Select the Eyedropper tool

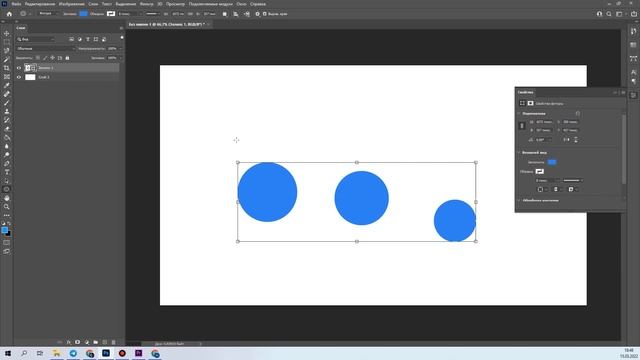(7, 85)
